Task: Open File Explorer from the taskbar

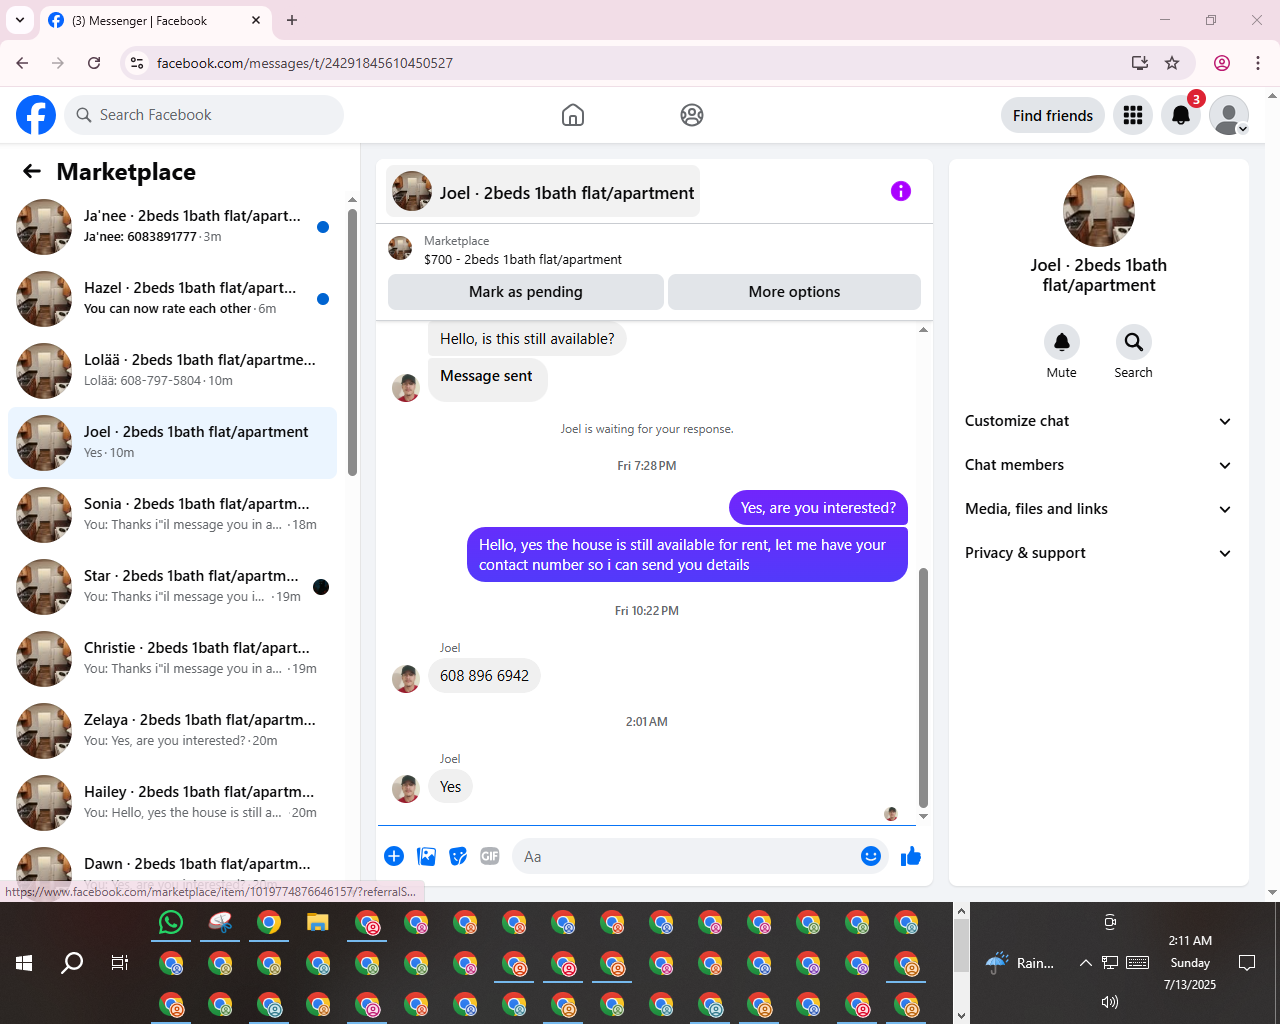Action: (318, 922)
